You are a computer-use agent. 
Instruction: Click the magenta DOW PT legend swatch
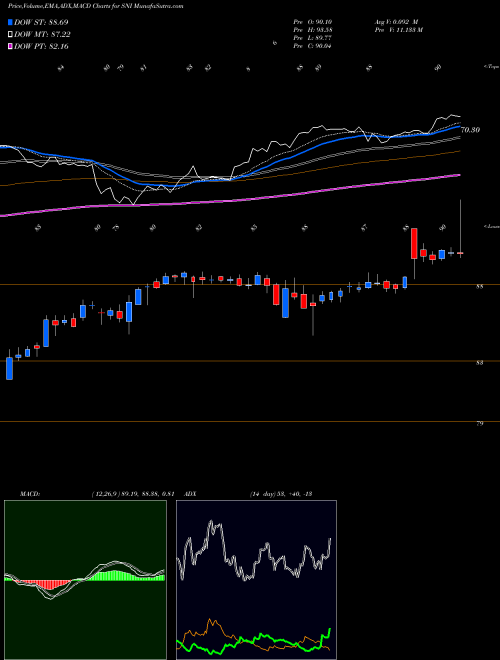point(11,46)
